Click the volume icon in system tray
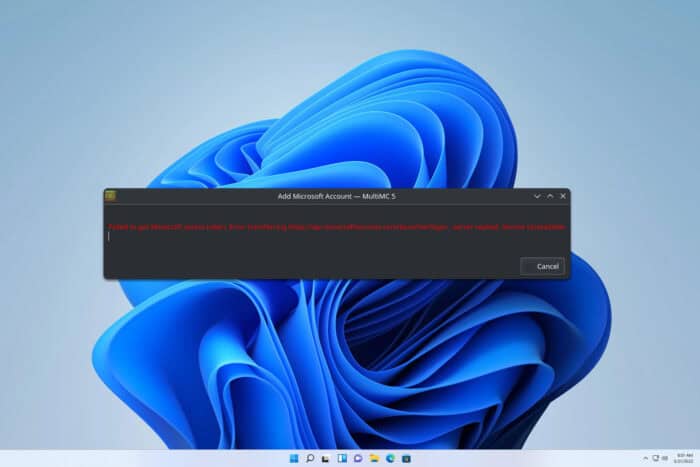The width and height of the screenshot is (700, 467). (x=665, y=459)
